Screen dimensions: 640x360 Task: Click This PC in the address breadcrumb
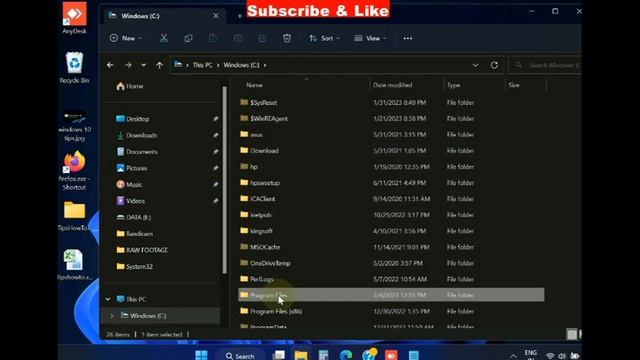(202, 65)
